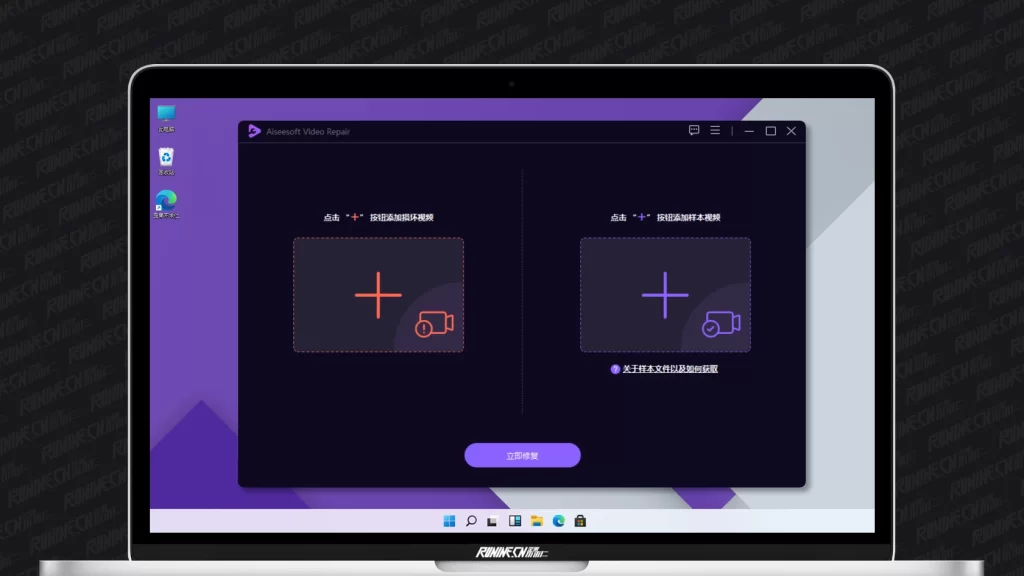Click the purple camera checkmark icon
Image resolution: width=1024 pixels, height=576 pixels.
(721, 324)
